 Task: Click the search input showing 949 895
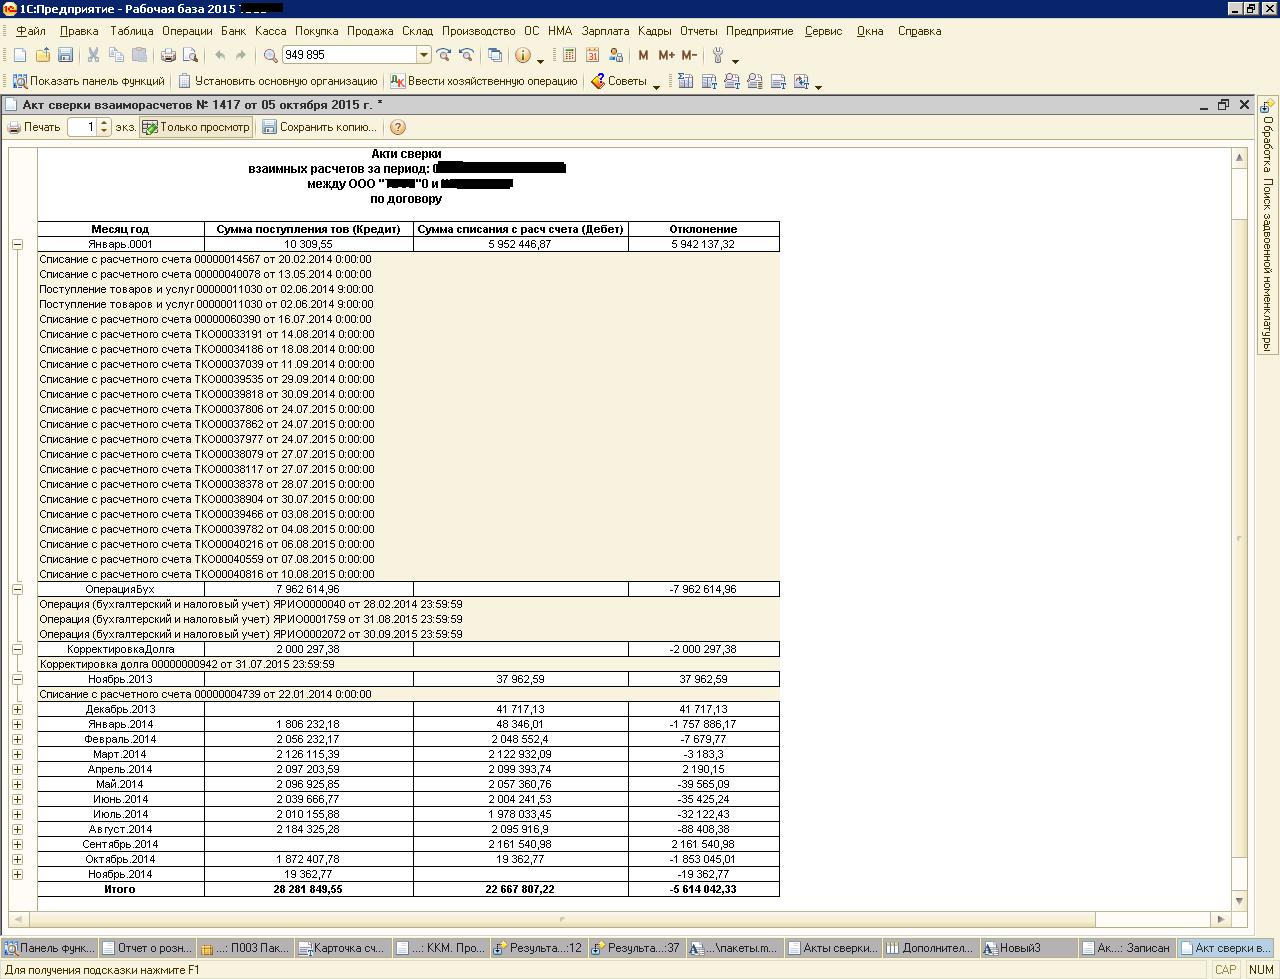349,55
